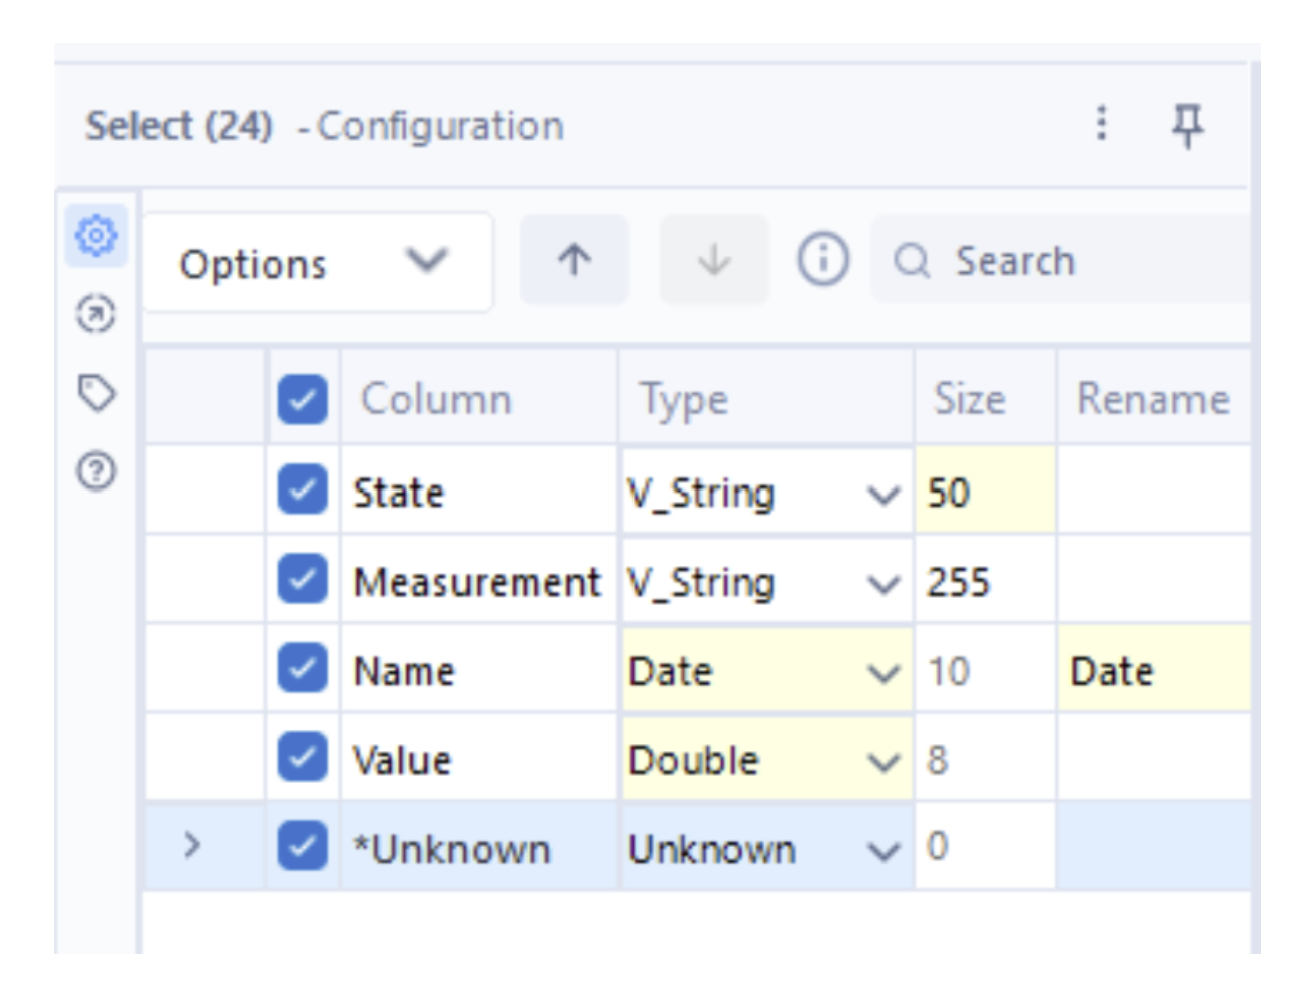
Task: Open the help question mark icon
Action: click(x=96, y=470)
